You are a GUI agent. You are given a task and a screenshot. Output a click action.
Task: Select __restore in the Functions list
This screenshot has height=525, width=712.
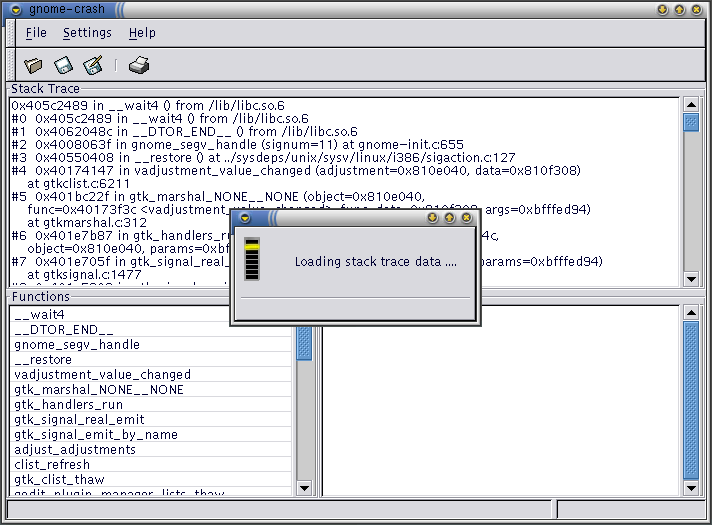pos(151,359)
